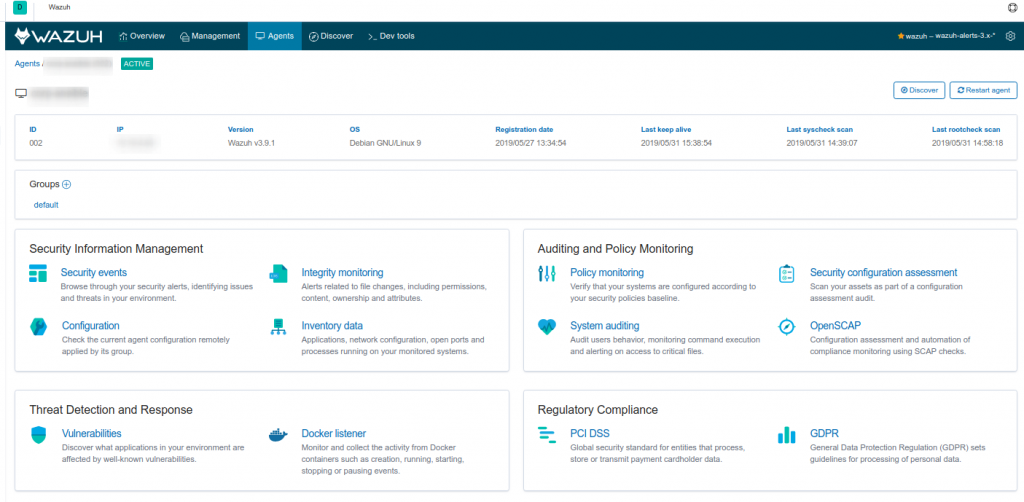The image size is (1024, 502).
Task: Click the Policy monitoring sliders icon
Action: pyautogui.click(x=547, y=274)
